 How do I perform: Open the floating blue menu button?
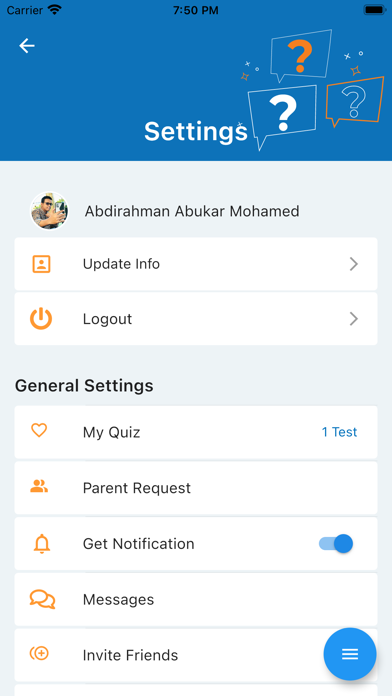[350, 654]
